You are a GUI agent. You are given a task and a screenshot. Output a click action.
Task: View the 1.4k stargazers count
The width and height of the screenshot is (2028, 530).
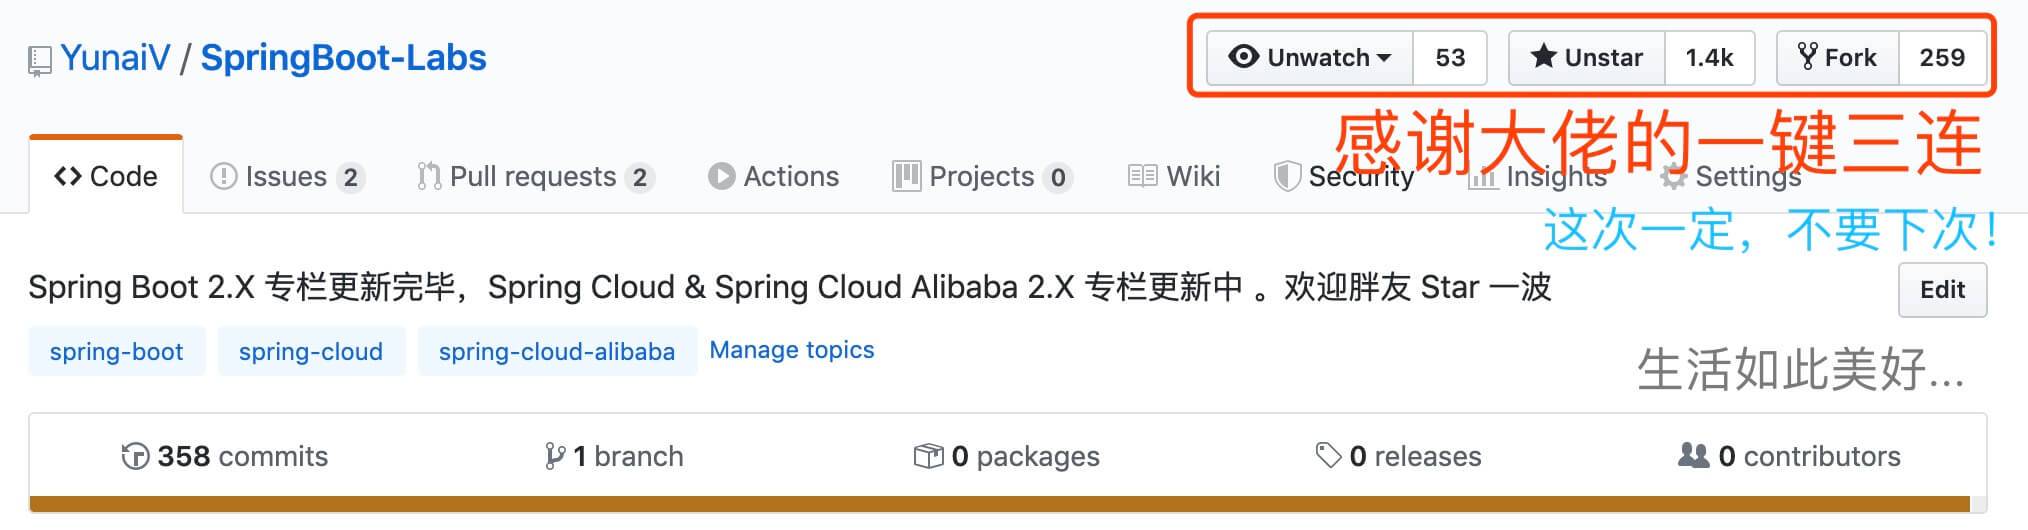coord(1709,58)
